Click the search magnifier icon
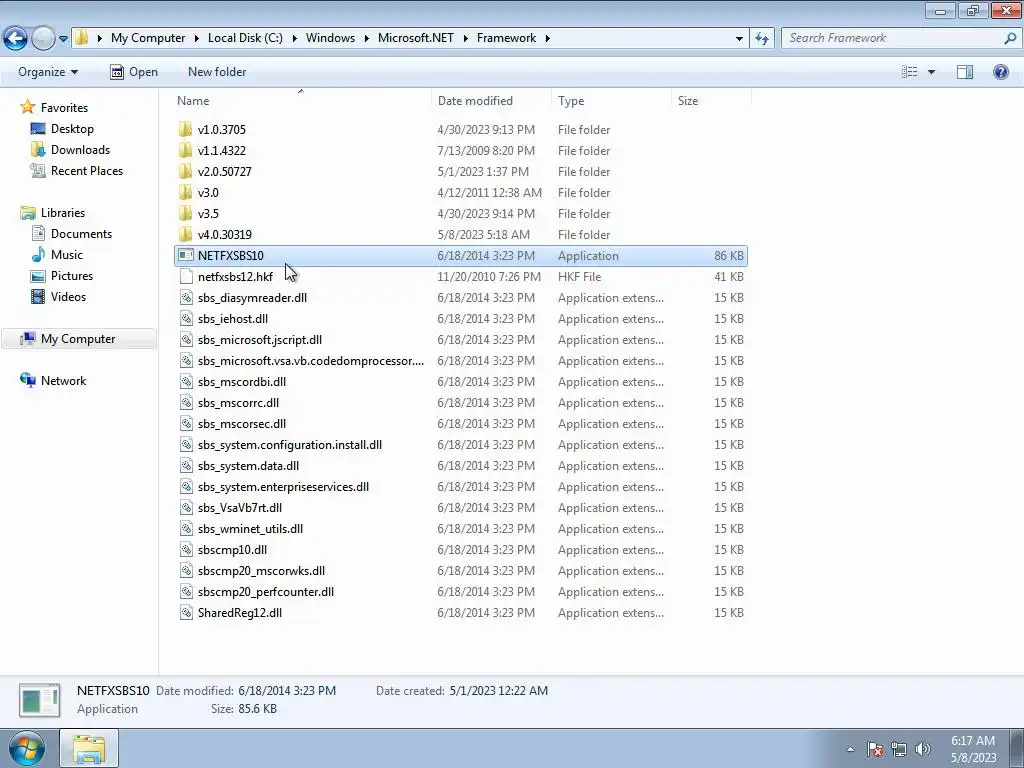The width and height of the screenshot is (1024, 768). (1010, 39)
